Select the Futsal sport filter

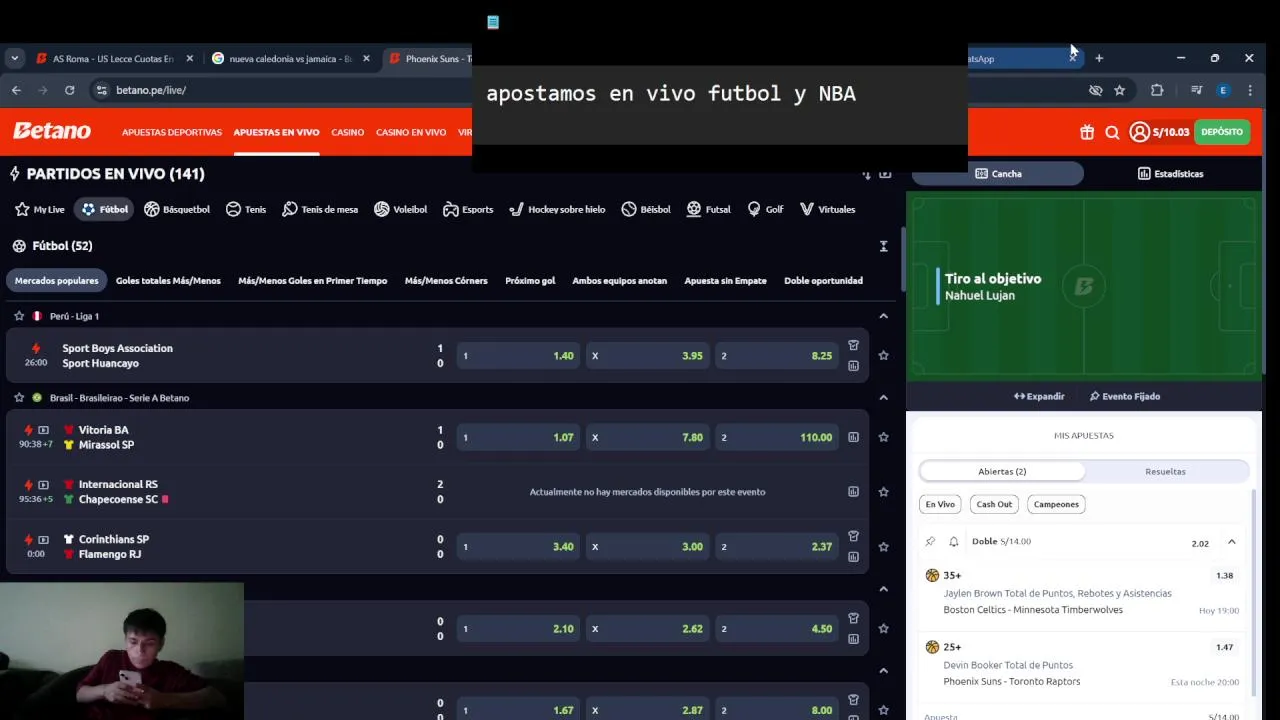tap(708, 209)
